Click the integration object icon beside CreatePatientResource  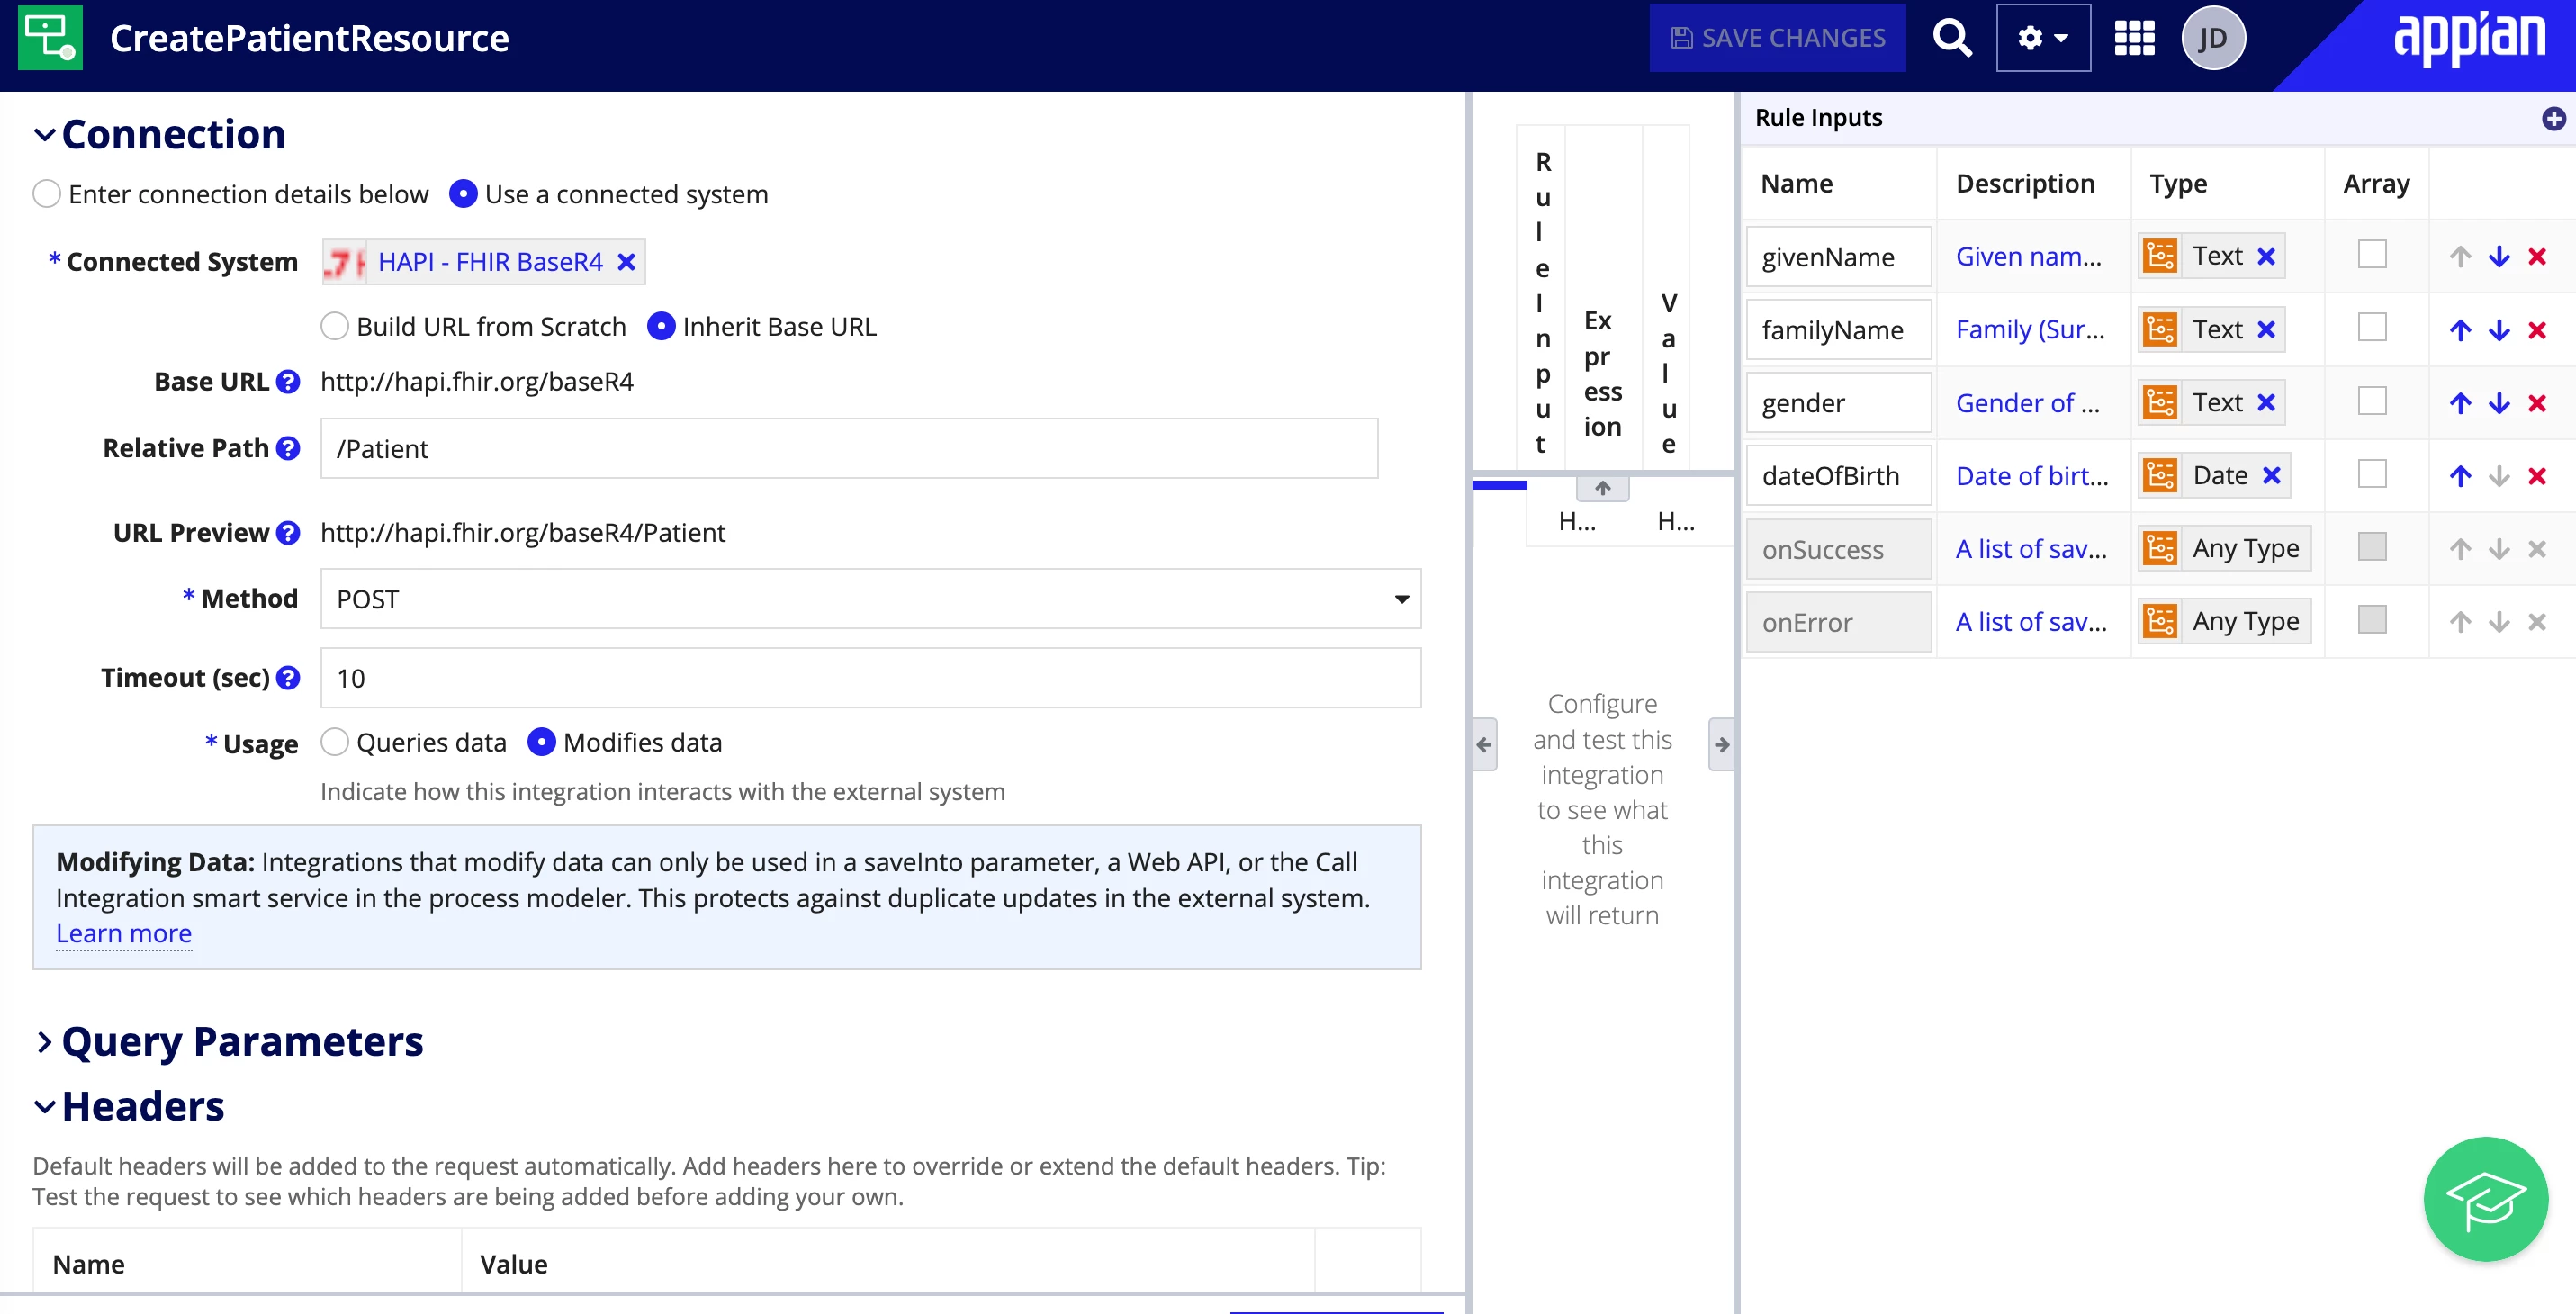[50, 38]
